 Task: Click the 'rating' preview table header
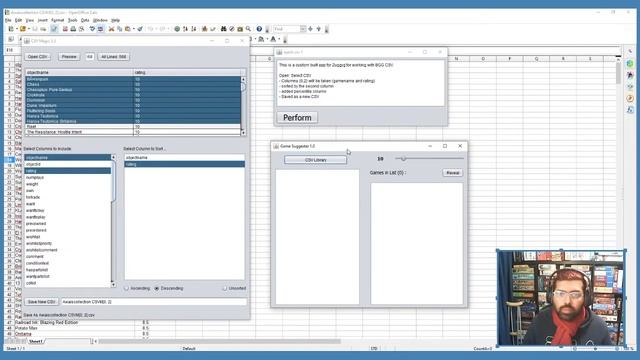click(x=187, y=72)
